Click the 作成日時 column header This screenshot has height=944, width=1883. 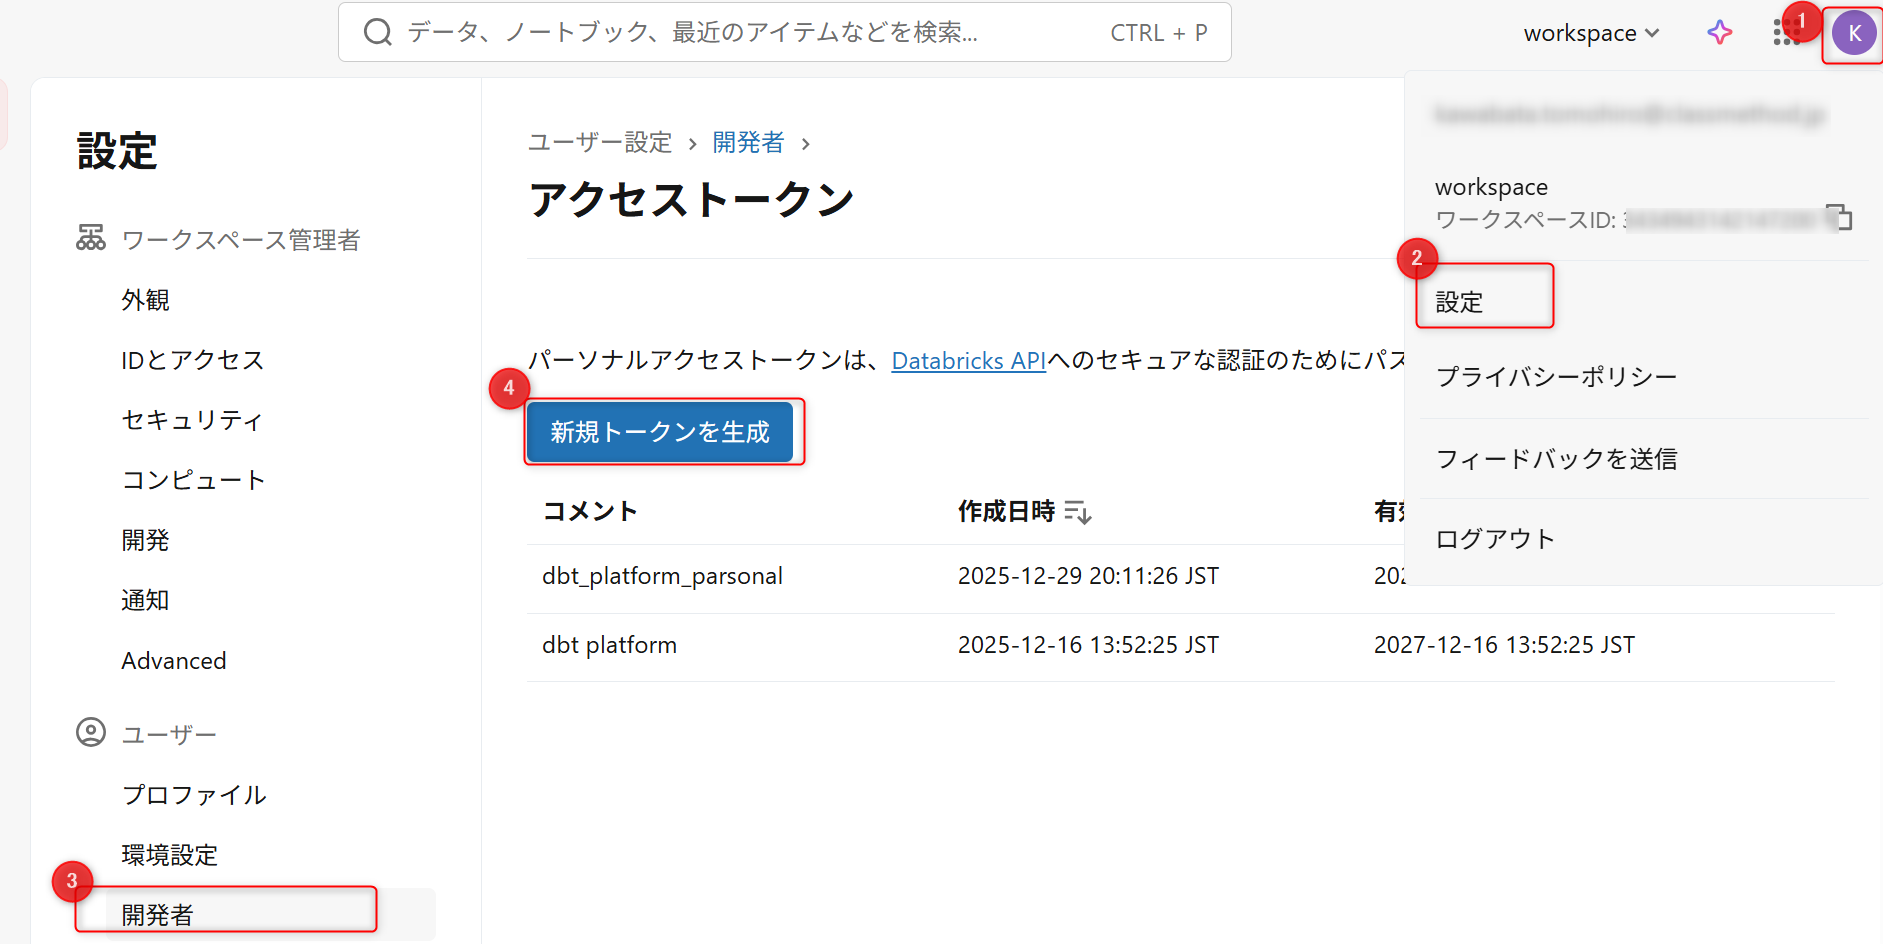click(x=1006, y=511)
